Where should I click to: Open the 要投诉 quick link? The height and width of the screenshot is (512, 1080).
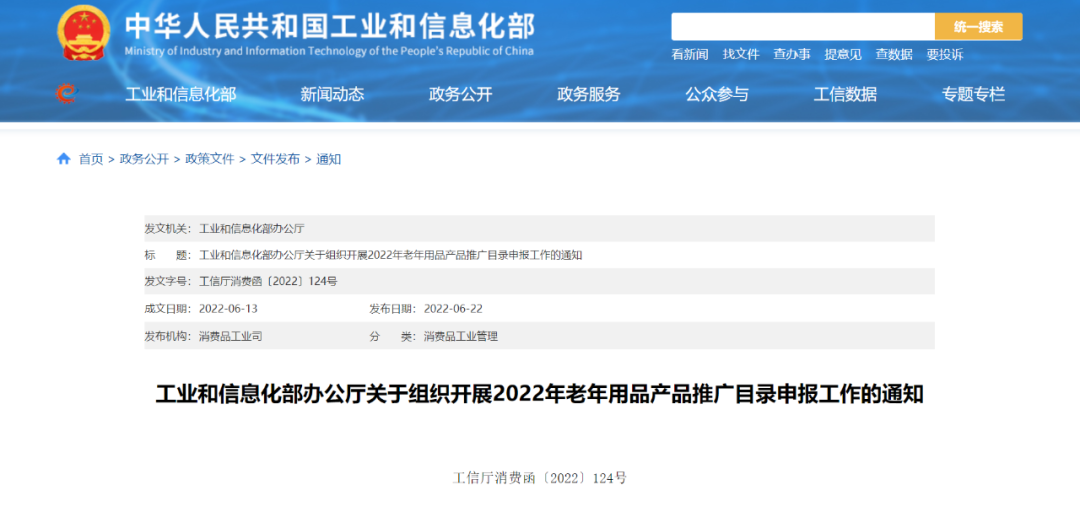tap(945, 55)
